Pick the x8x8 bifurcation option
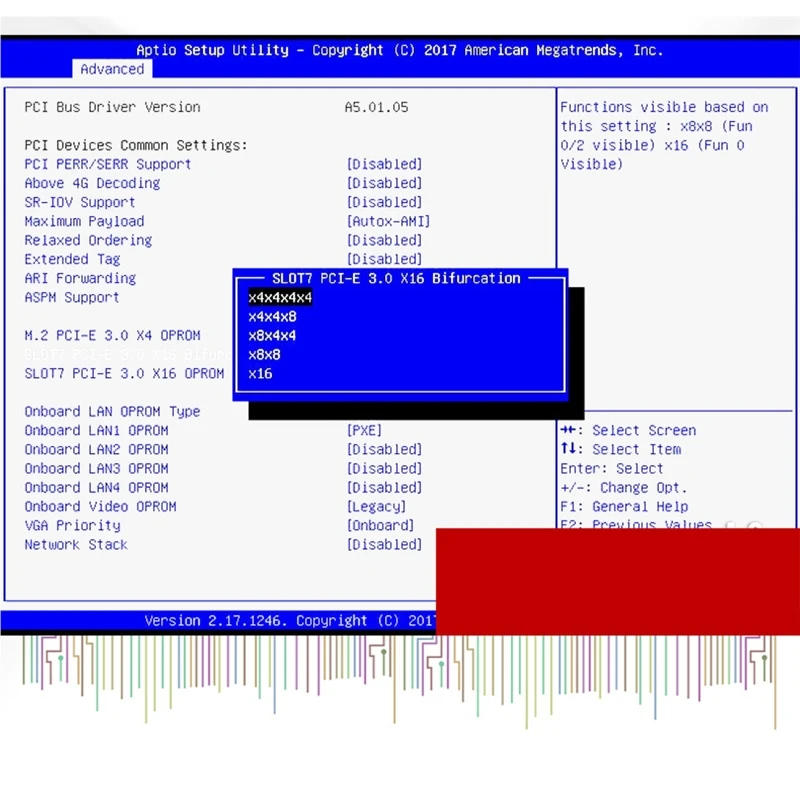Screen dimensions: 800x800 (264, 355)
